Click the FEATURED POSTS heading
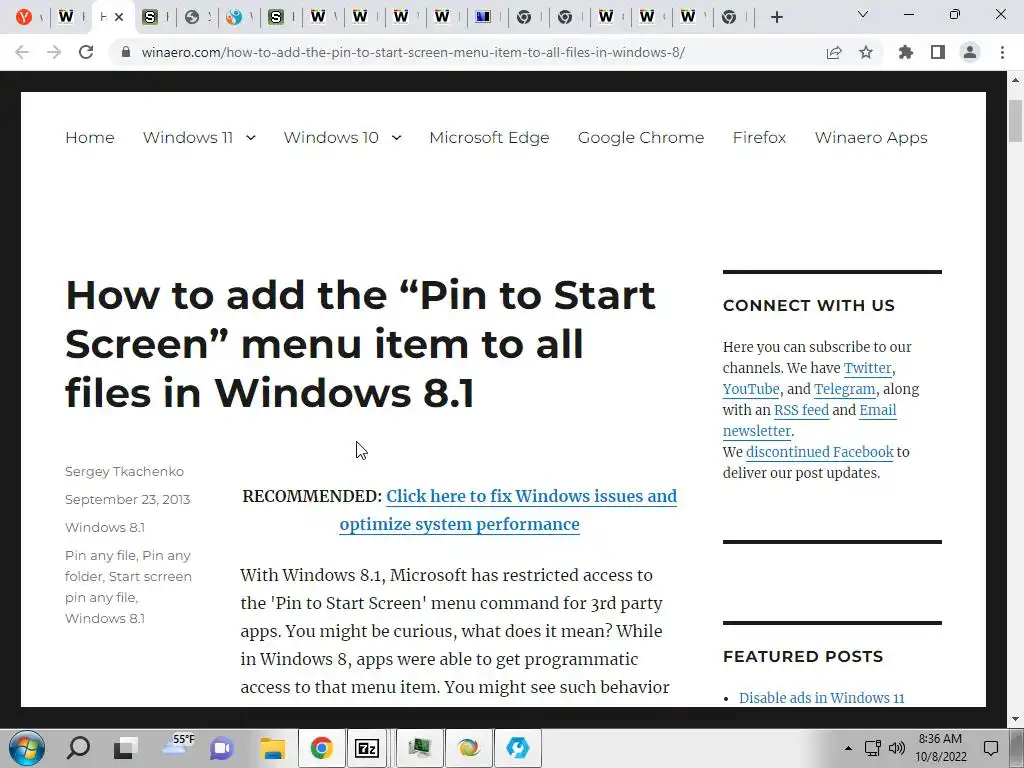 click(x=803, y=656)
